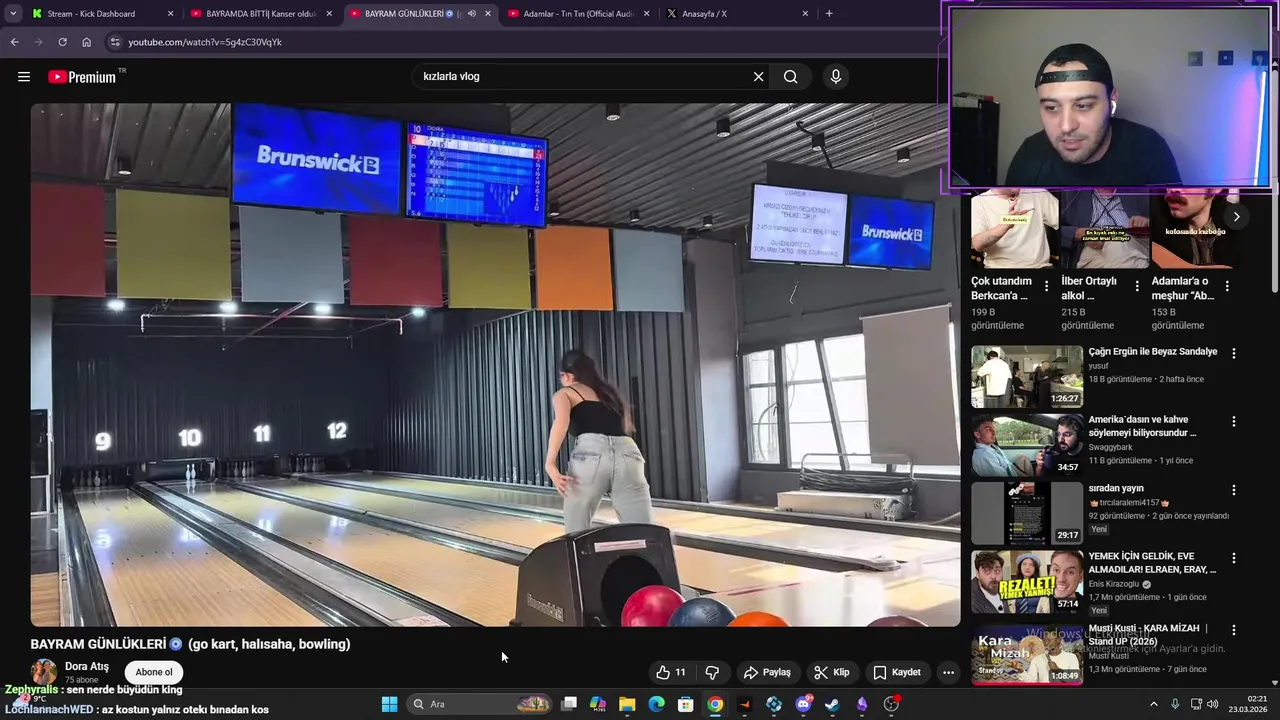Image resolution: width=1280 pixels, height=720 pixels.
Task: Open tırcılaralemi4157 channel link
Action: point(1129,502)
